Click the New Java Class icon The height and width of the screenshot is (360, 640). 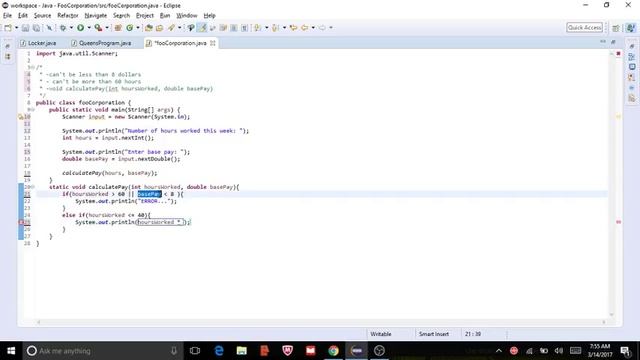130,28
